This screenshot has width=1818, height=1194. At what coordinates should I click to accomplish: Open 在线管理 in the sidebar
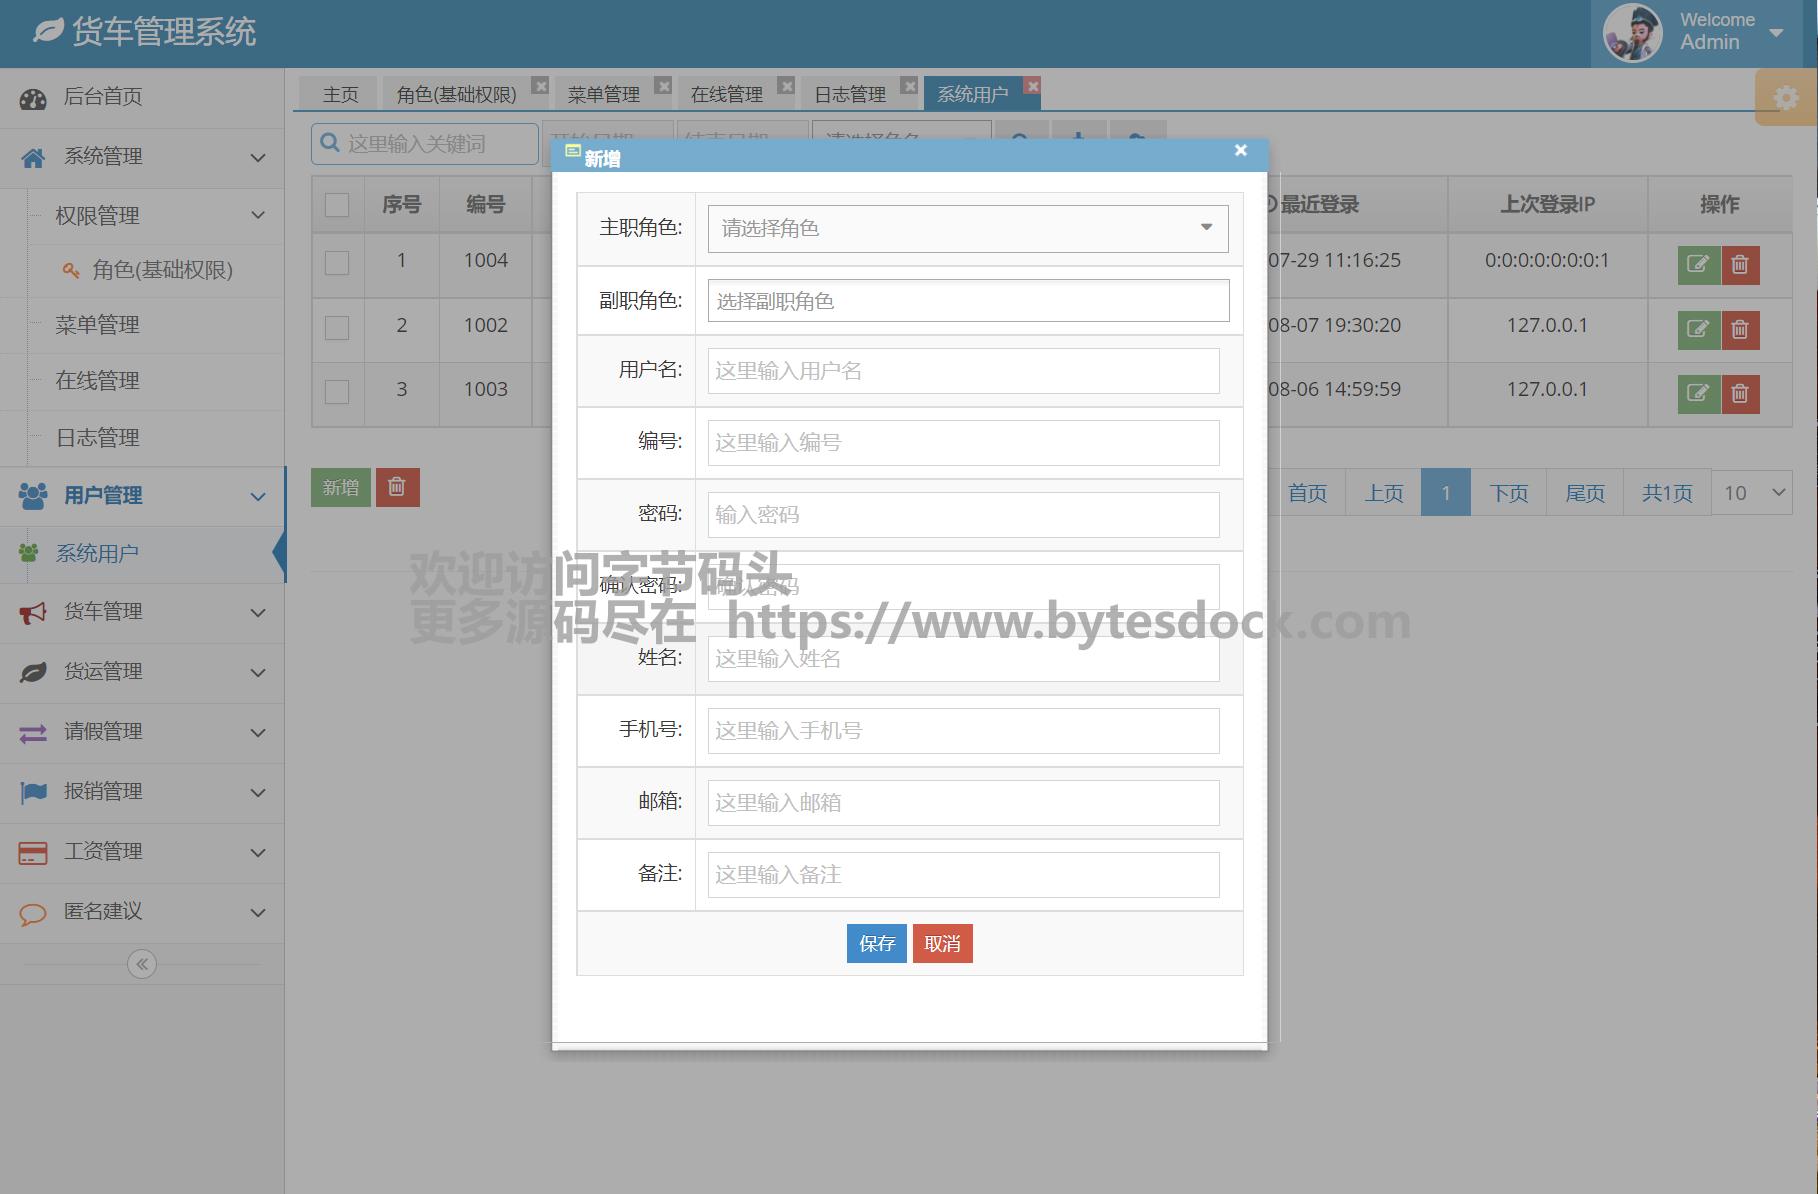(x=97, y=381)
